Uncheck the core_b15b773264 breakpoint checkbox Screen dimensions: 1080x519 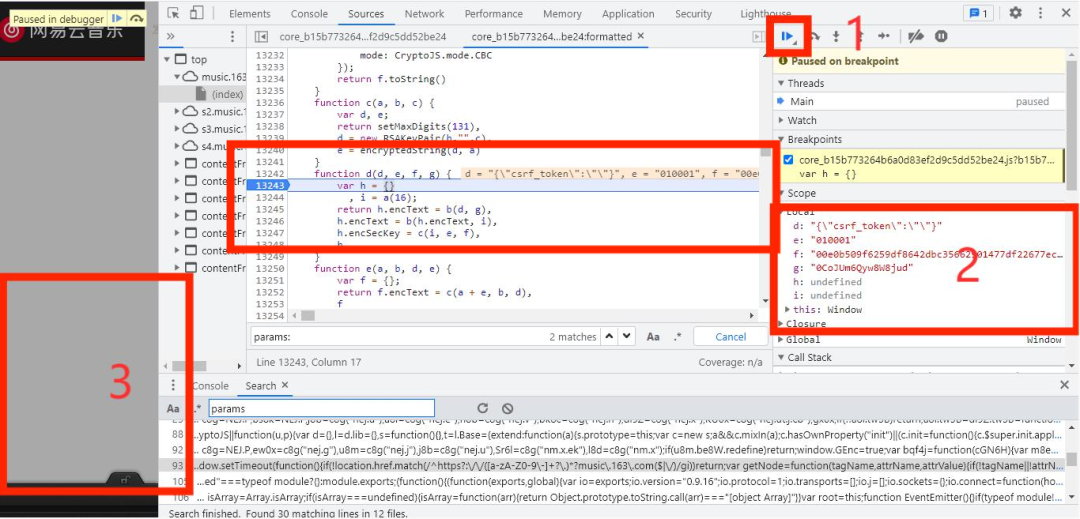pos(788,160)
